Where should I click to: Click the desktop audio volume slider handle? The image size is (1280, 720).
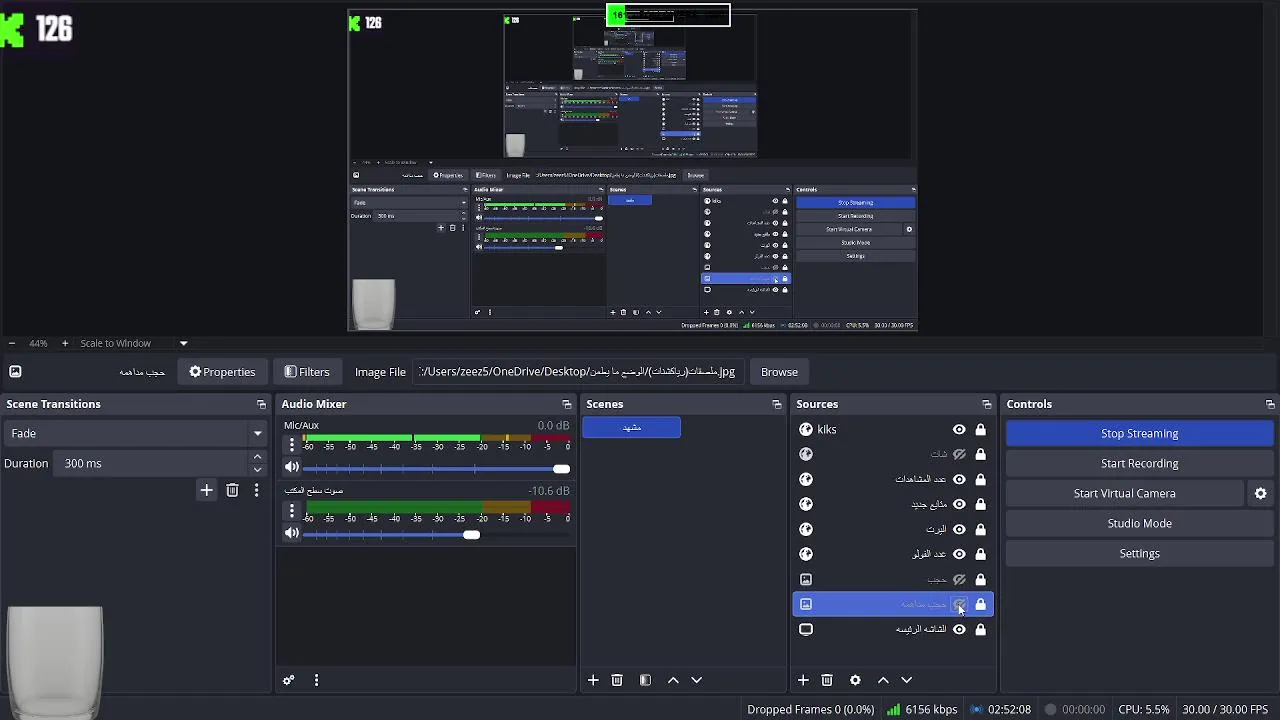[471, 534]
